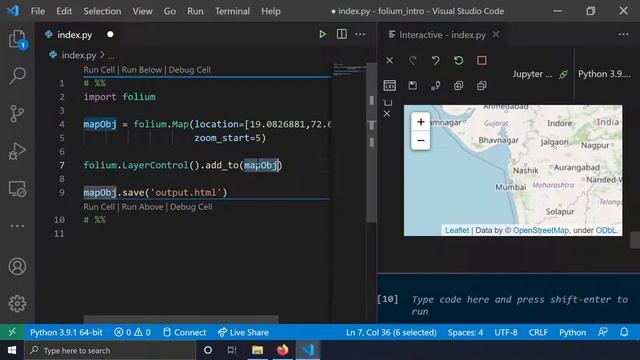Collapse all cells in Interactive window
This screenshot has width=640, height=360.
point(482,85)
